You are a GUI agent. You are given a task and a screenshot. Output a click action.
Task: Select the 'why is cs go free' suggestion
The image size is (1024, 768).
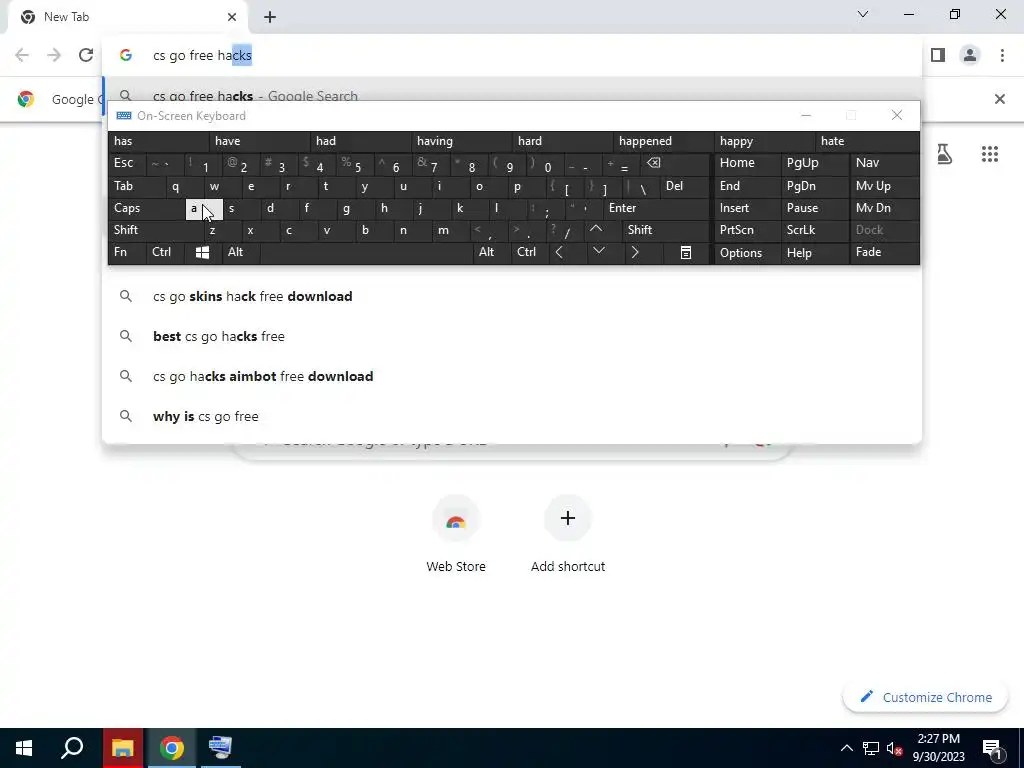[512, 416]
